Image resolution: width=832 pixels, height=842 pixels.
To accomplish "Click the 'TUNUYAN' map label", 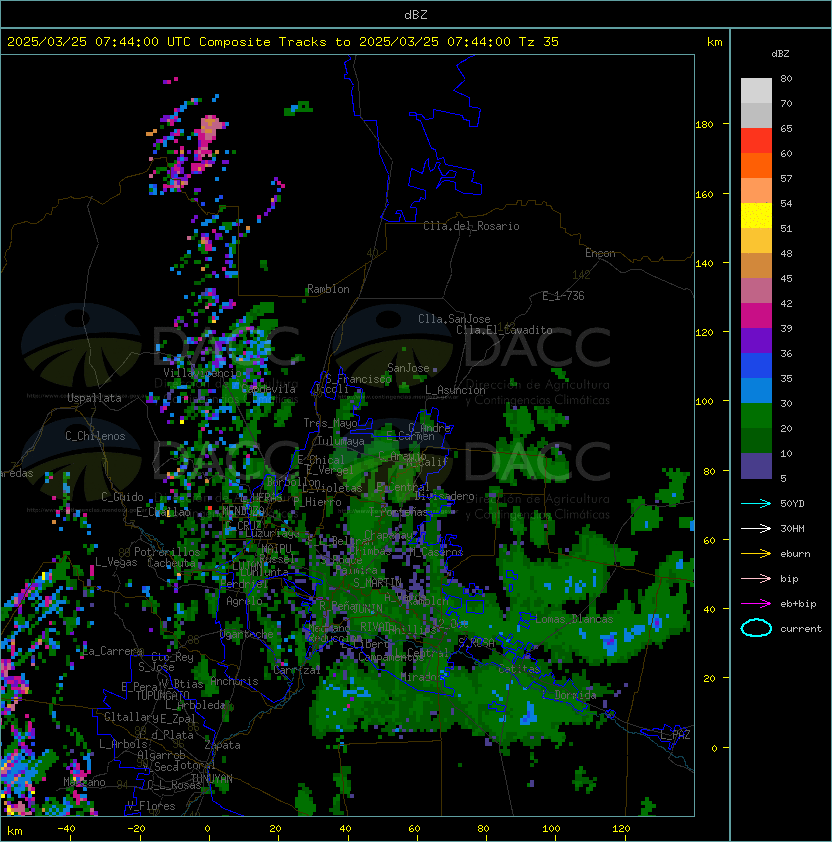I will tap(212, 778).
